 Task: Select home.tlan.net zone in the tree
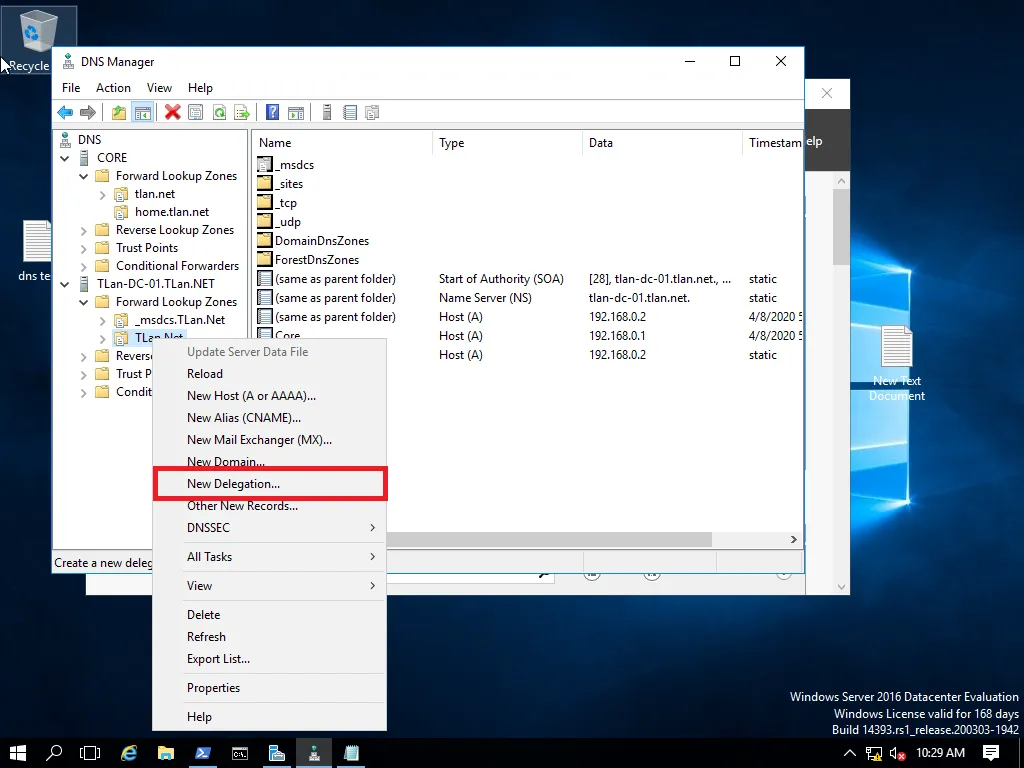172,212
